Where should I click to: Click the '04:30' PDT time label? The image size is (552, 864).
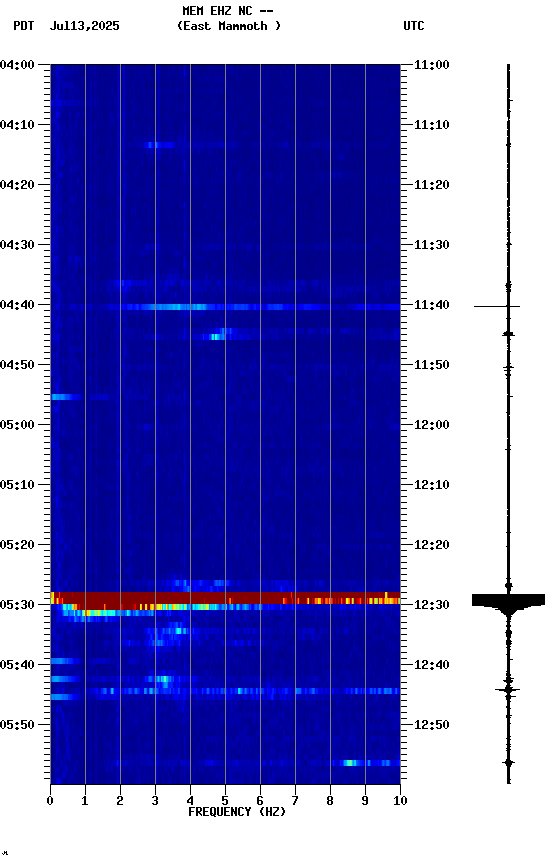(17, 245)
